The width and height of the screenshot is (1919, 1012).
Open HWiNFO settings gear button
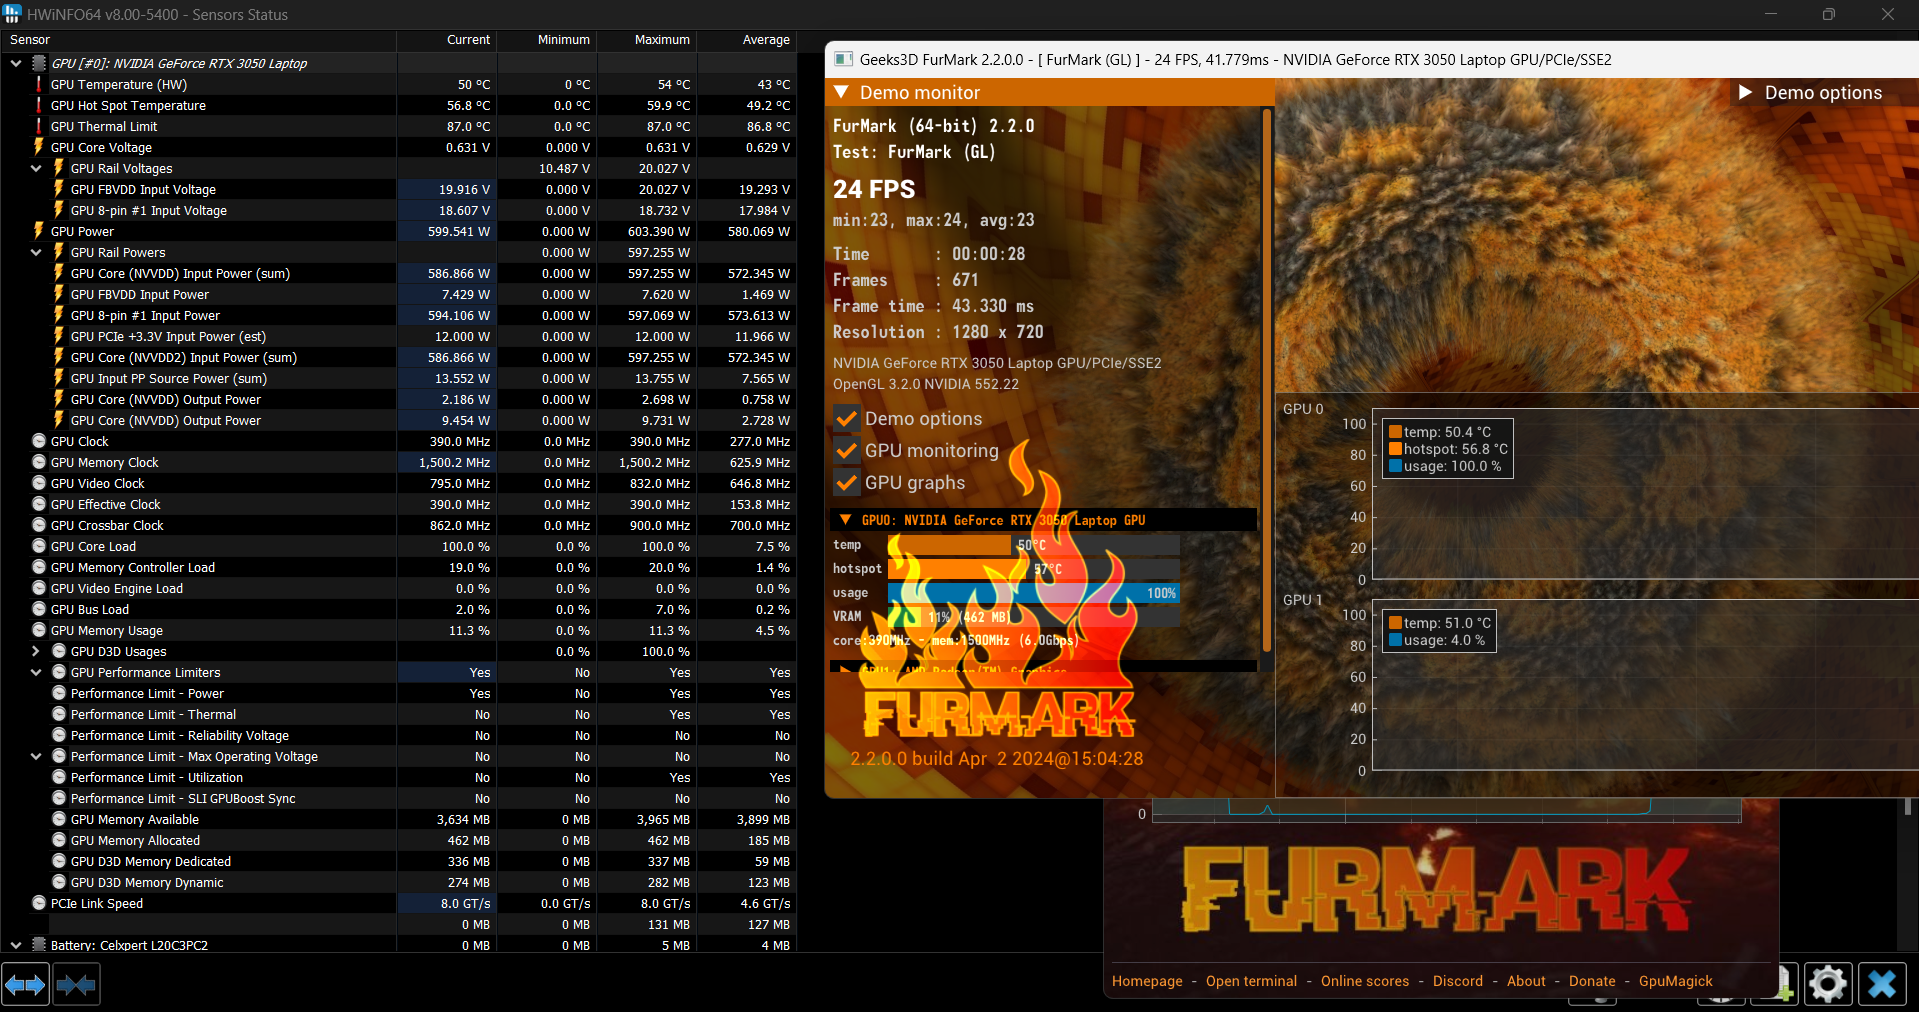pos(1828,985)
